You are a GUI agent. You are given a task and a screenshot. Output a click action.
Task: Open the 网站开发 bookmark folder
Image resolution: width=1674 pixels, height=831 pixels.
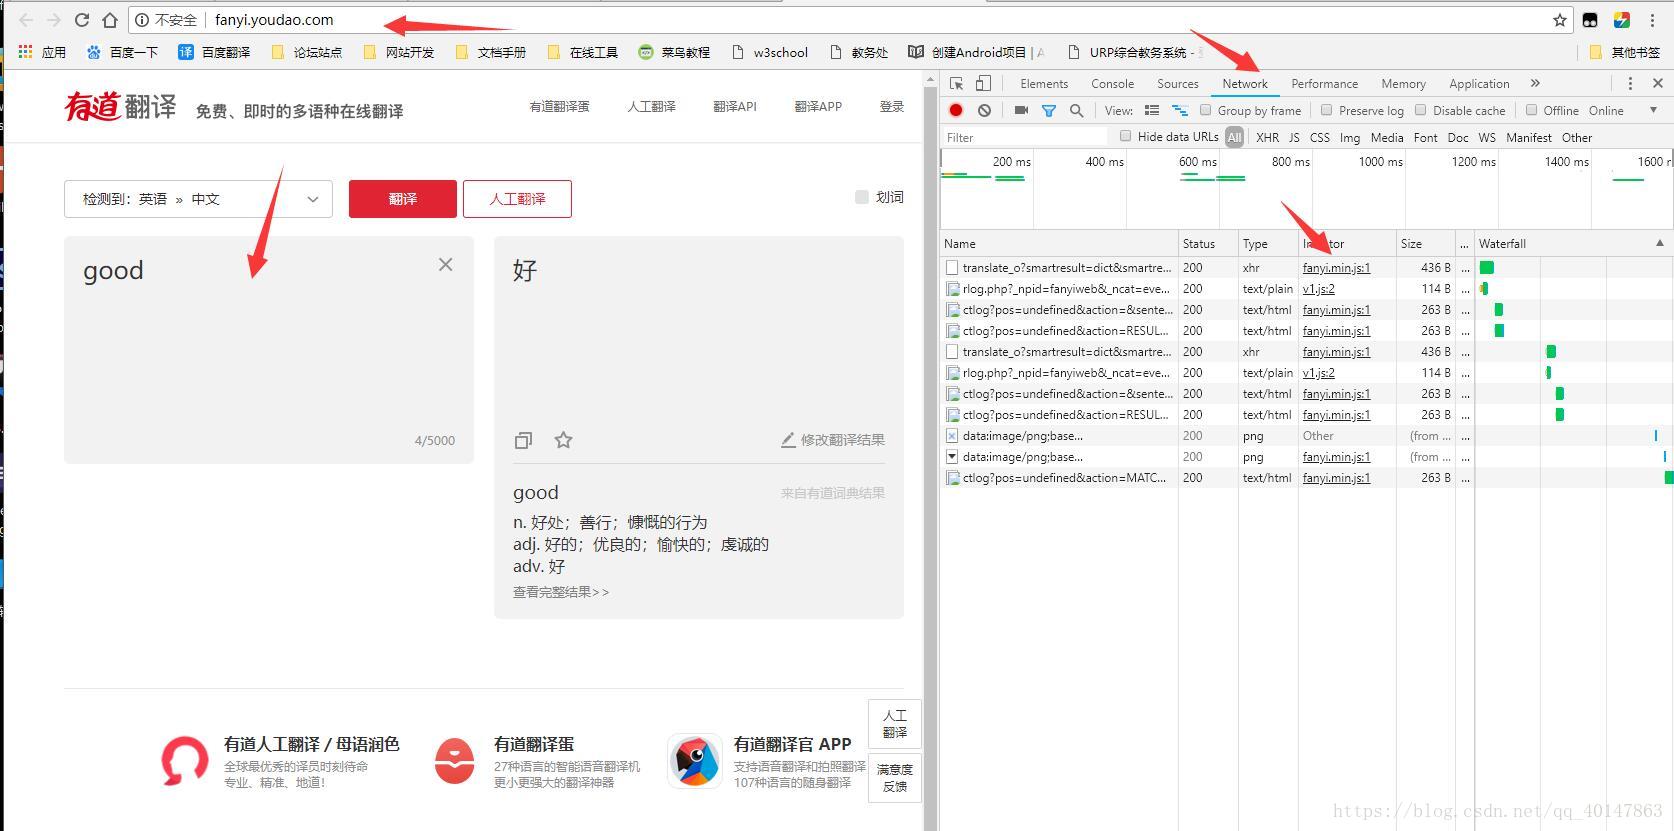point(398,52)
